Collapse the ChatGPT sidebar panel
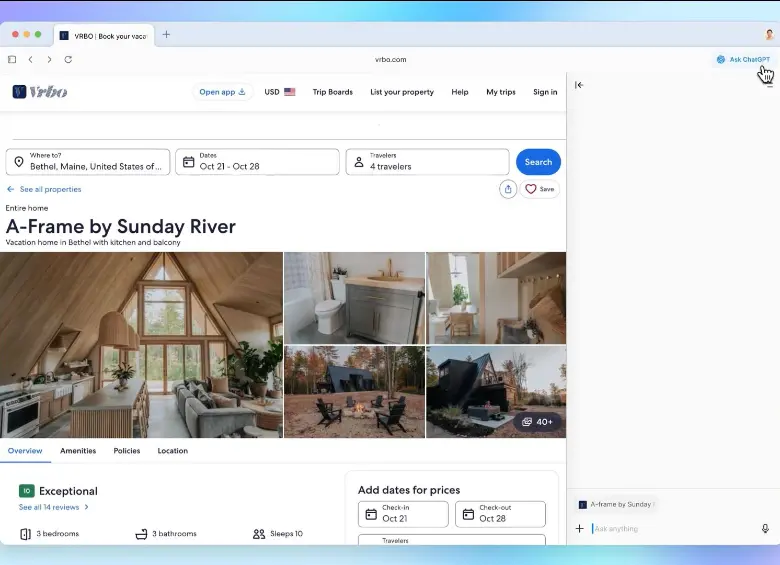 (579, 85)
